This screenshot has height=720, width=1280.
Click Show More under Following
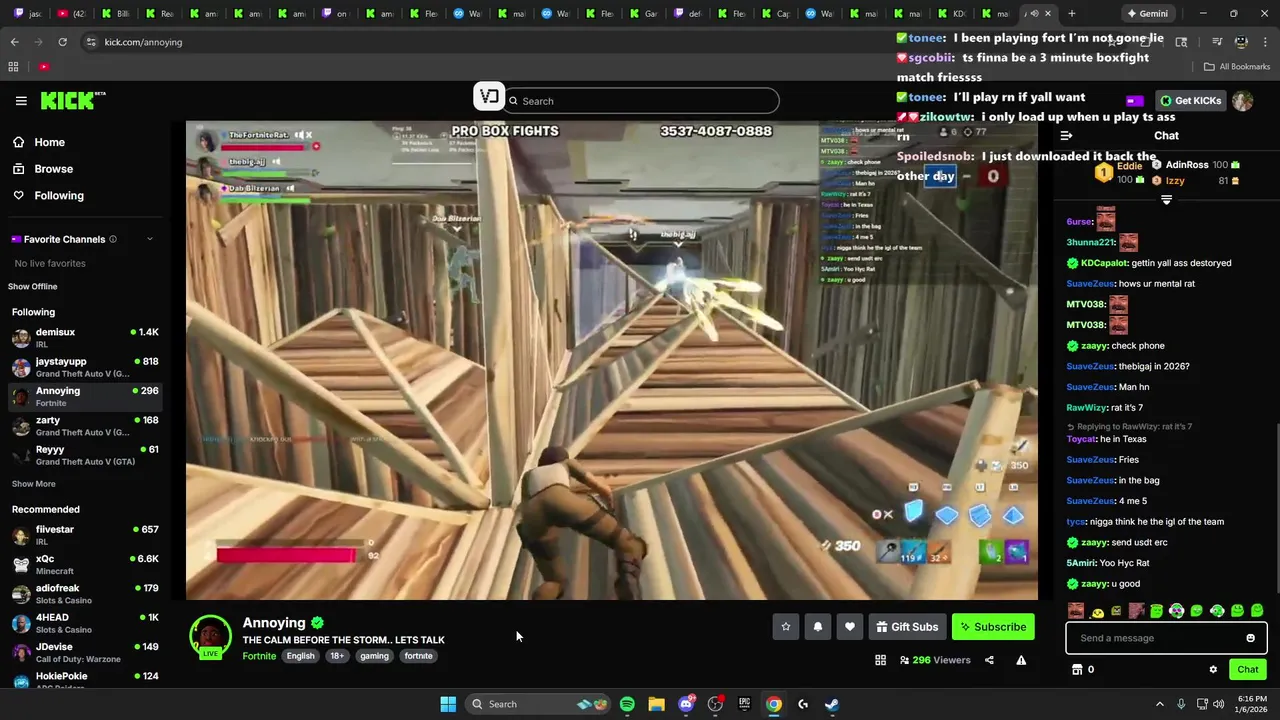click(34, 484)
